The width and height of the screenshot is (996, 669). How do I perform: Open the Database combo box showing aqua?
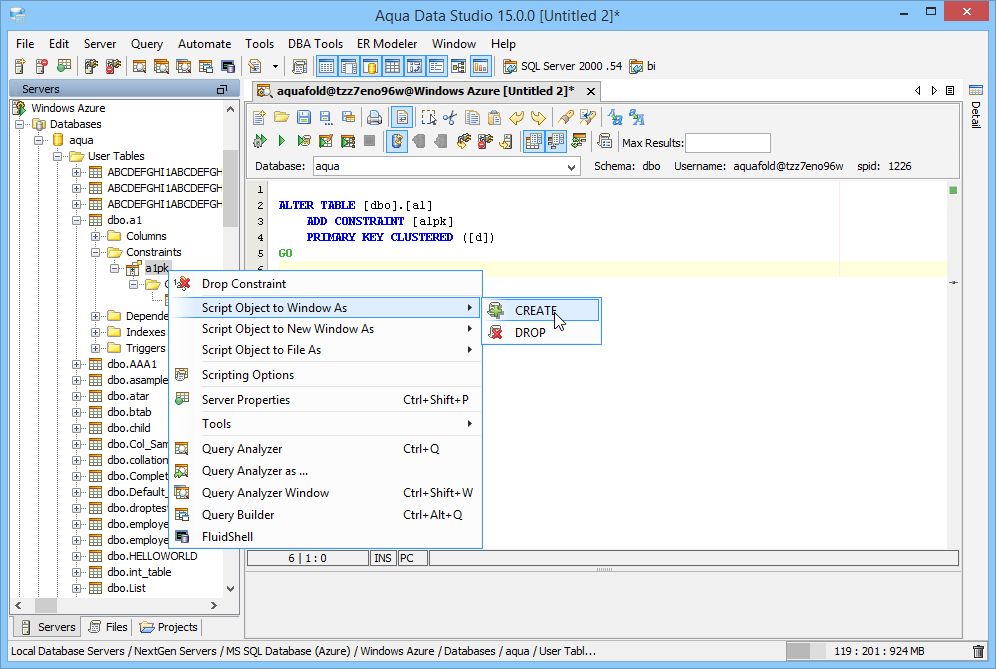coord(447,166)
